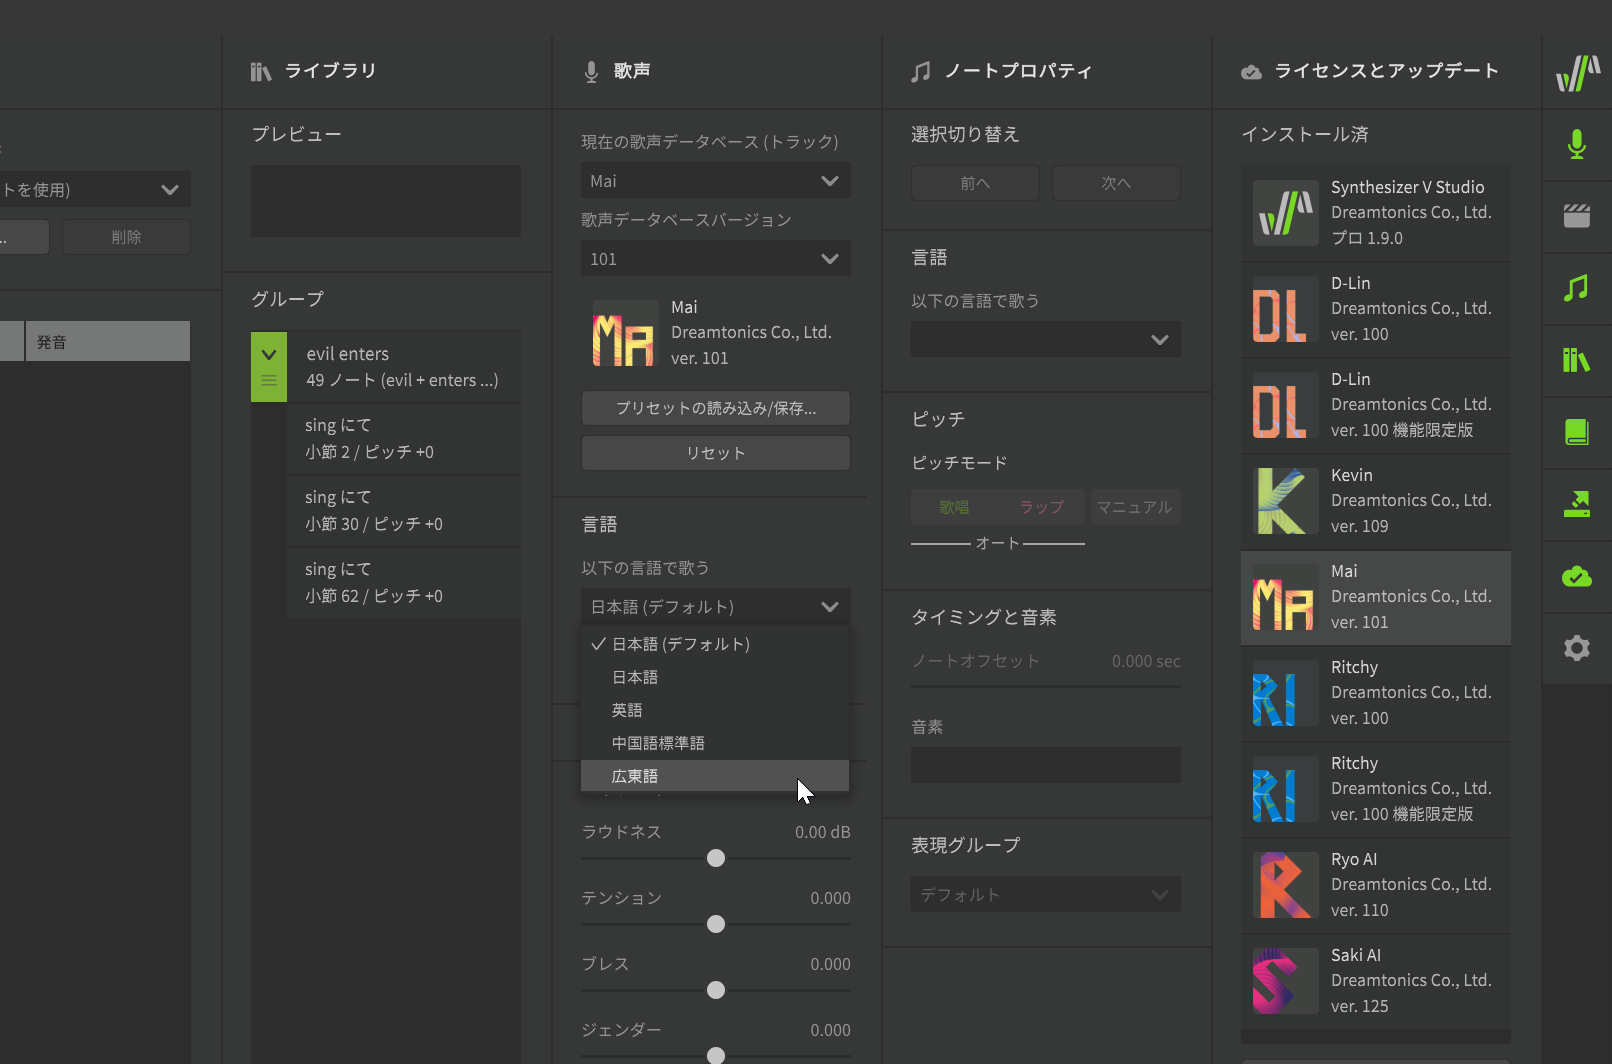Click the 次へ selection button
1612x1064 pixels.
click(1116, 183)
